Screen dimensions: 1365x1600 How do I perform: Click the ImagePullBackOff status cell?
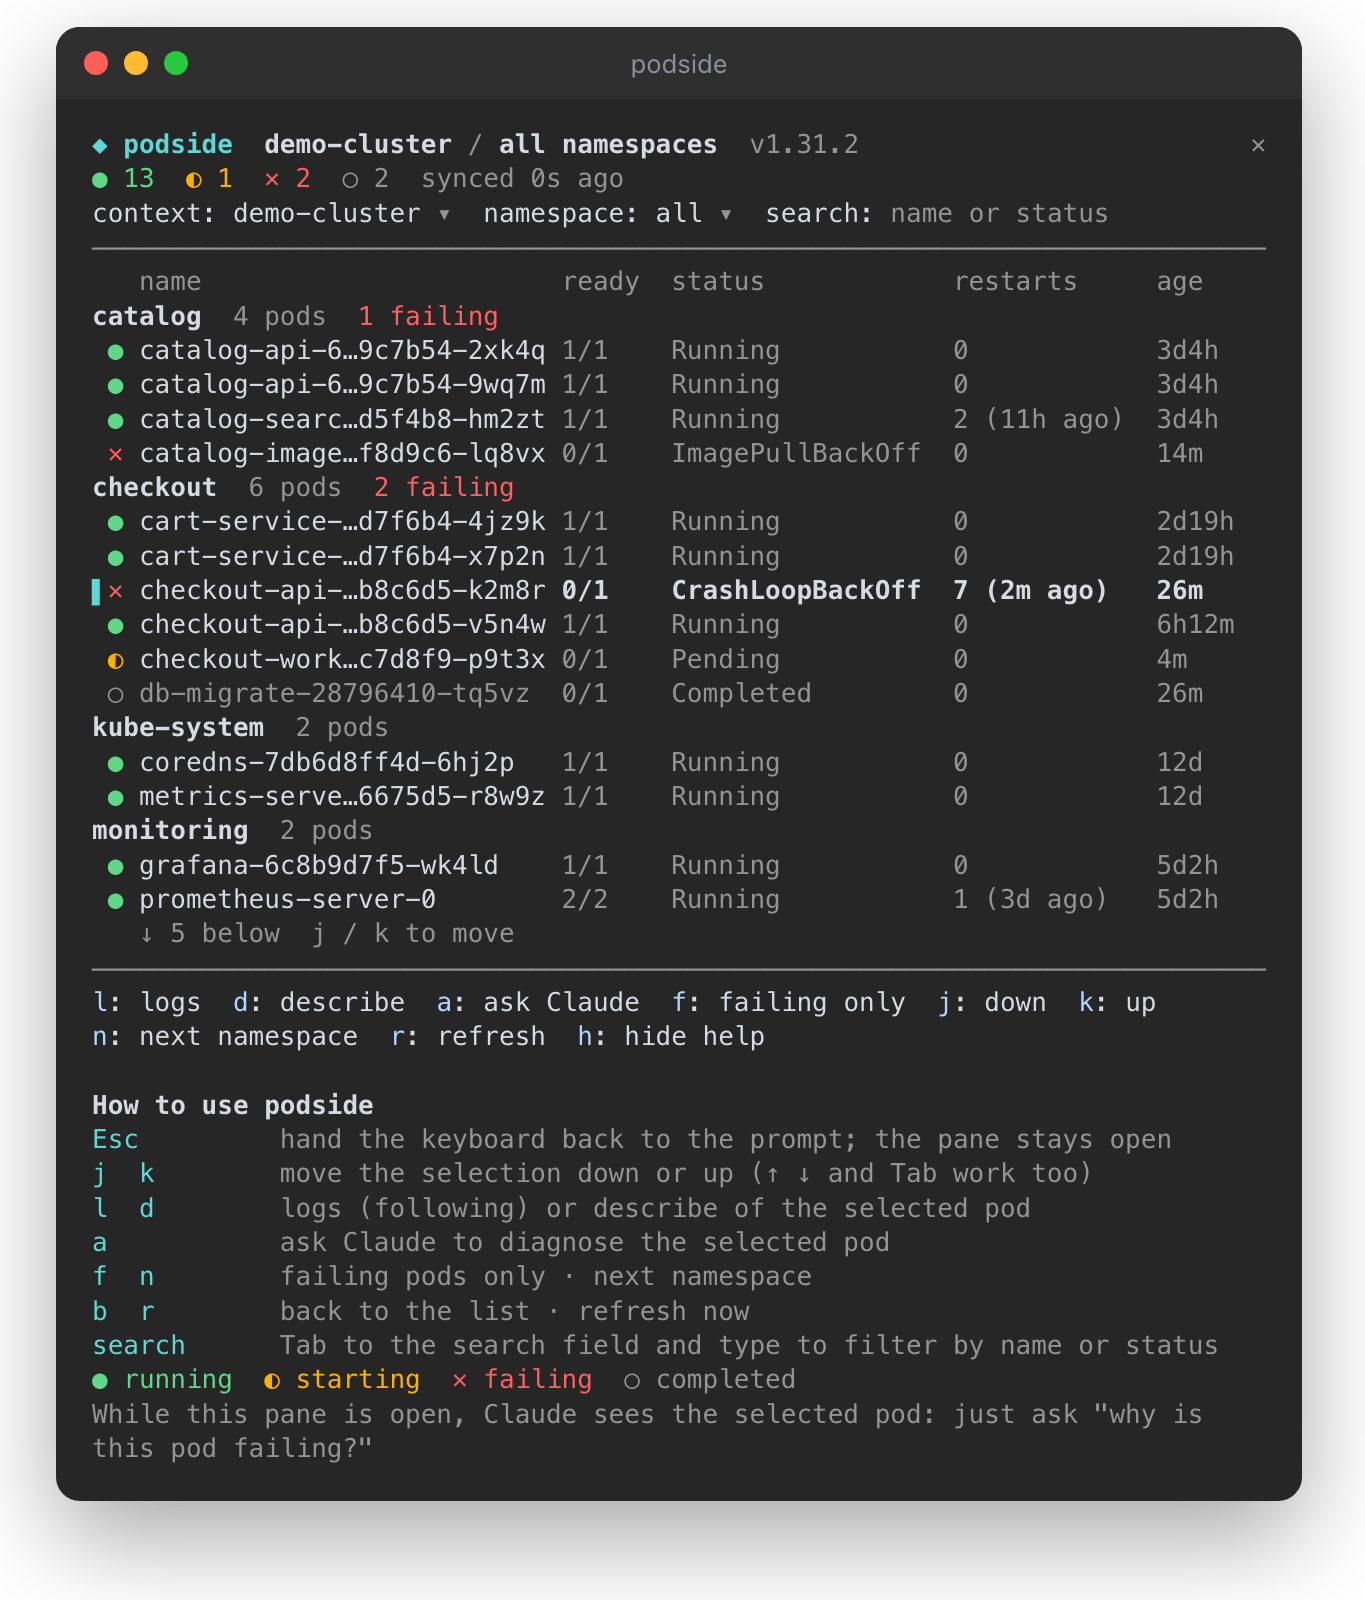pos(796,454)
